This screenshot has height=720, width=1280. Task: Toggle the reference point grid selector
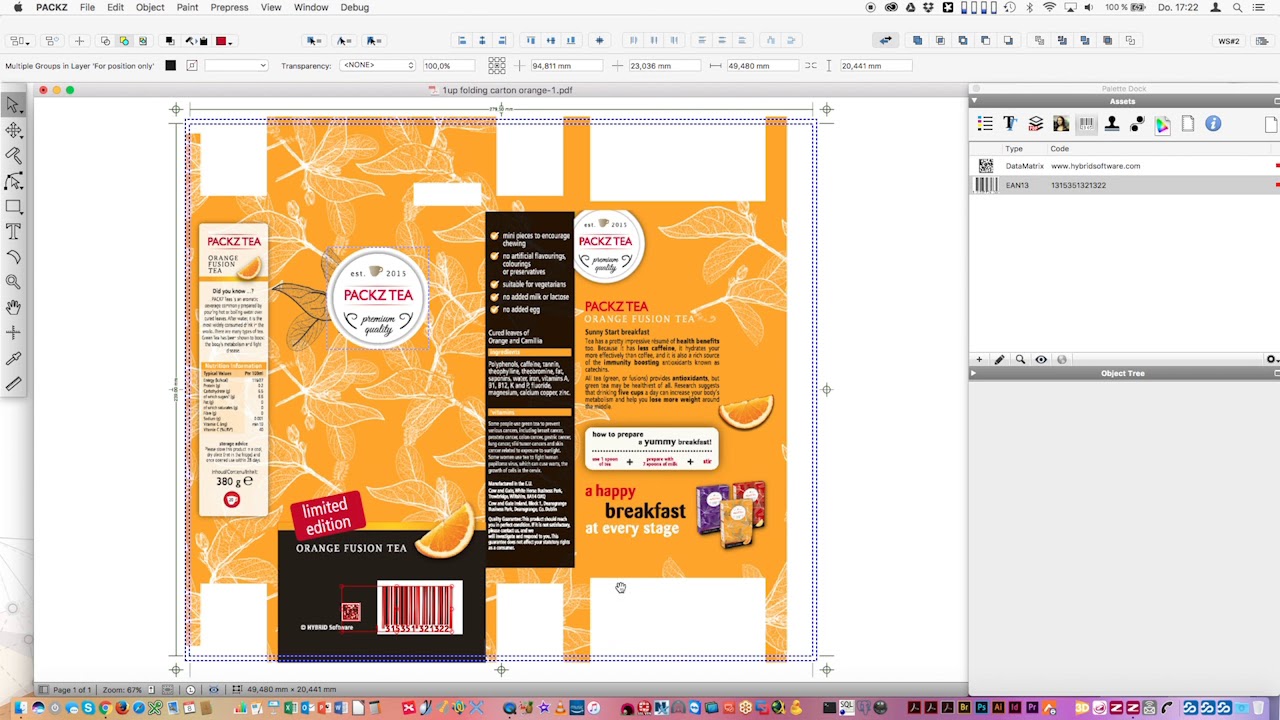496,66
